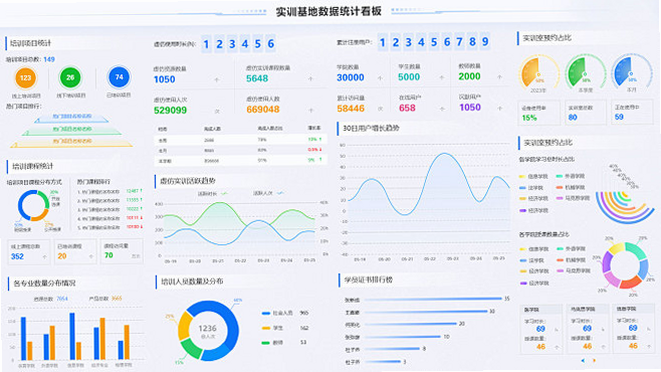Viewport: 661px width, 372px height.
Task: Click the orange 3665 total value
Action: 117,298
